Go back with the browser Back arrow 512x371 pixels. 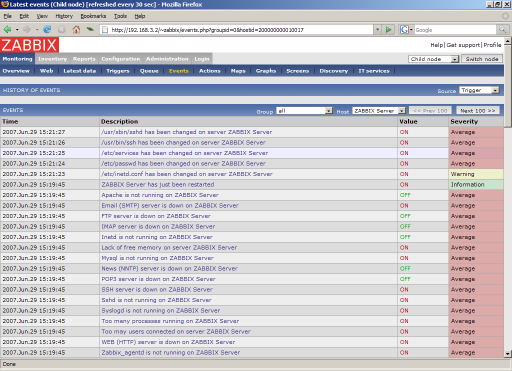pyautogui.click(x=7, y=30)
